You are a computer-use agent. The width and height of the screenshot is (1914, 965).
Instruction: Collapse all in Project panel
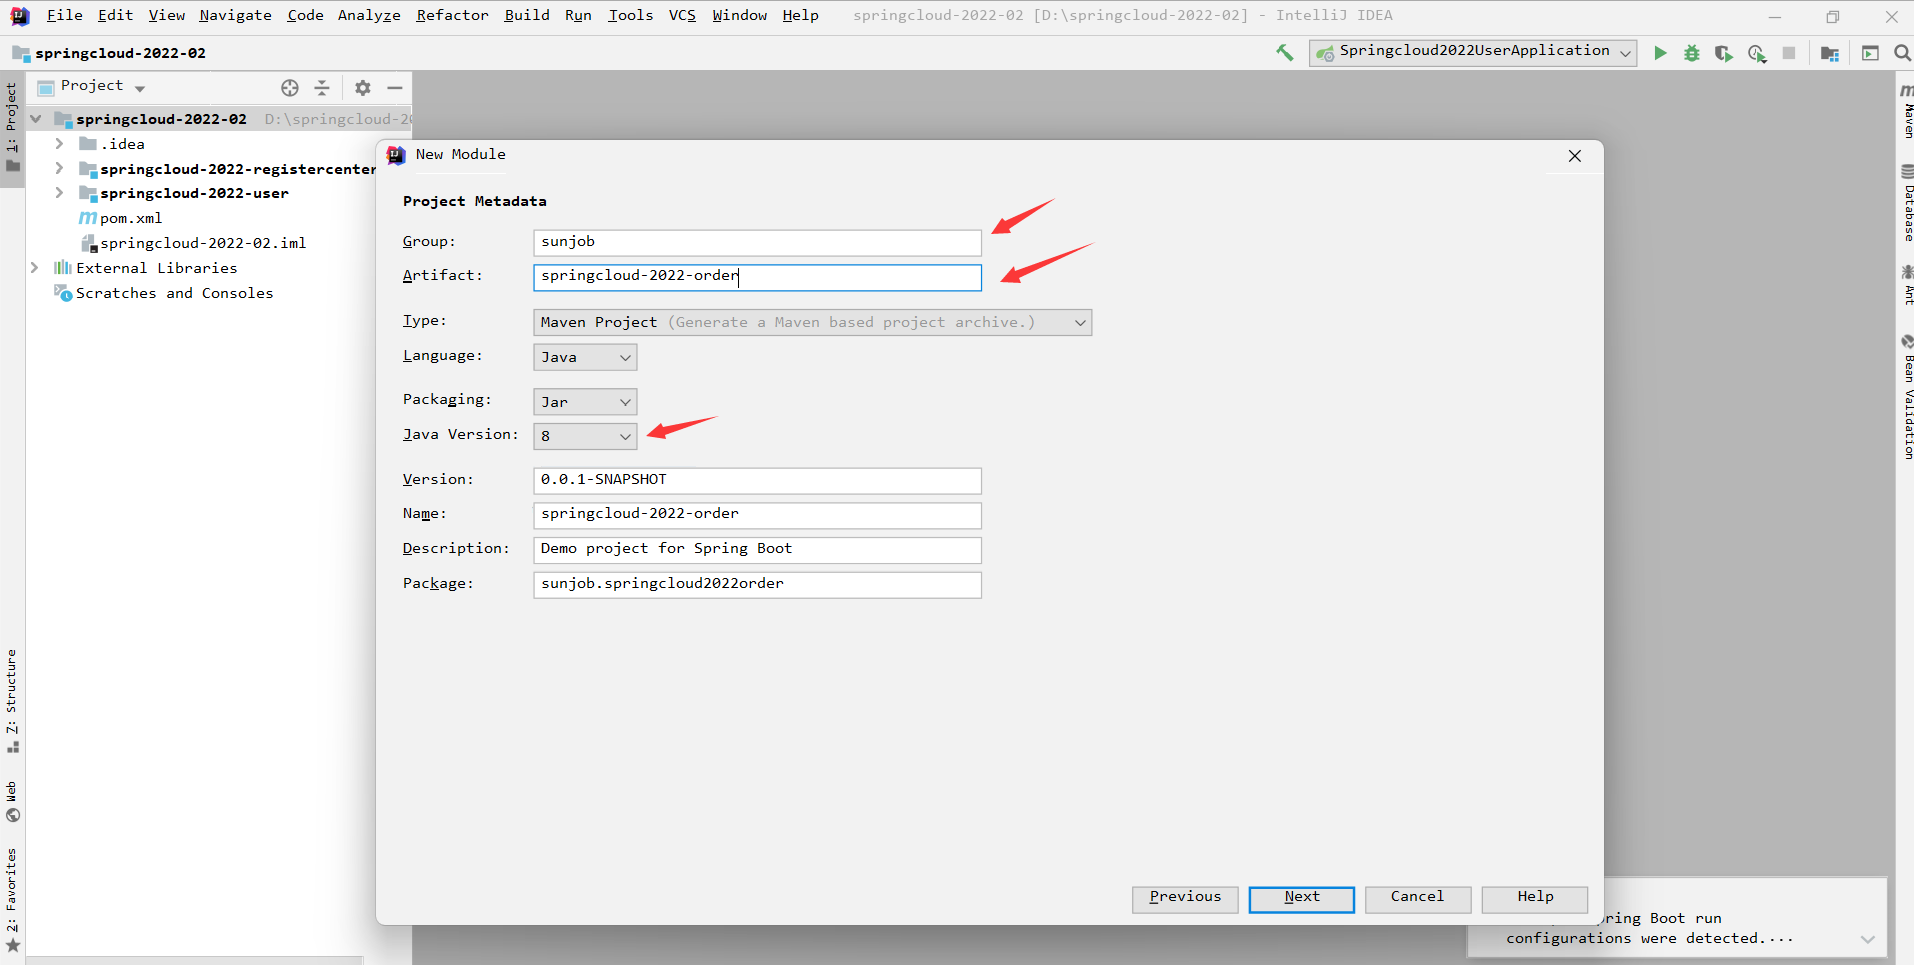(x=322, y=88)
